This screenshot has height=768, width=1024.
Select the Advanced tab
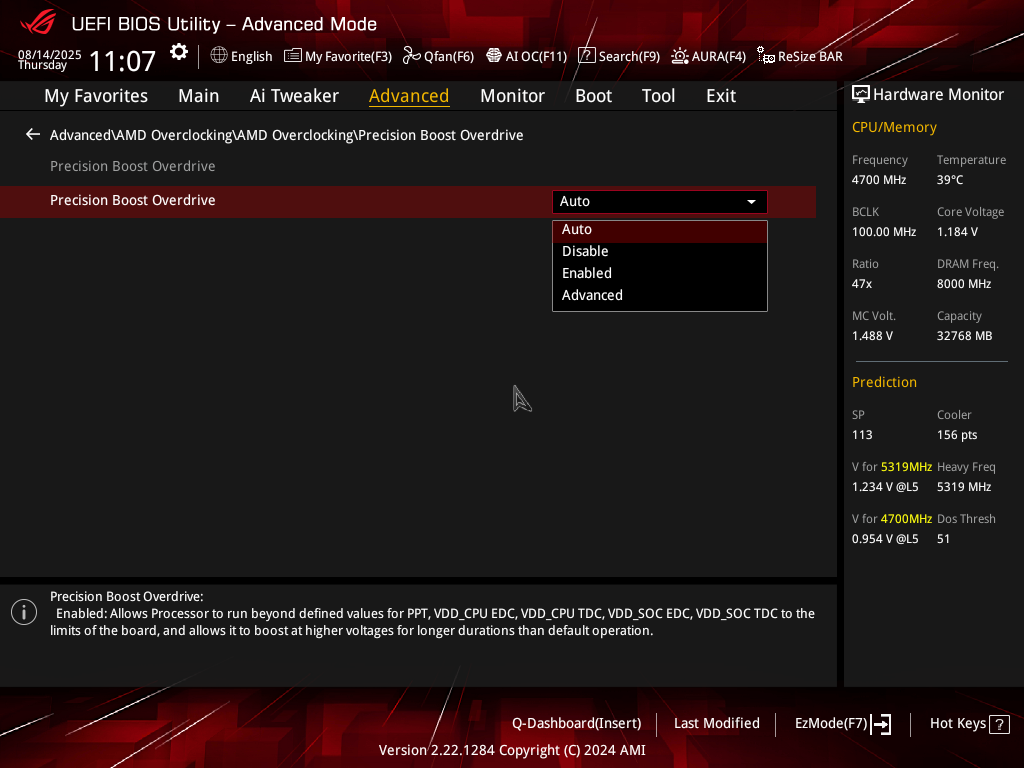pos(409,96)
